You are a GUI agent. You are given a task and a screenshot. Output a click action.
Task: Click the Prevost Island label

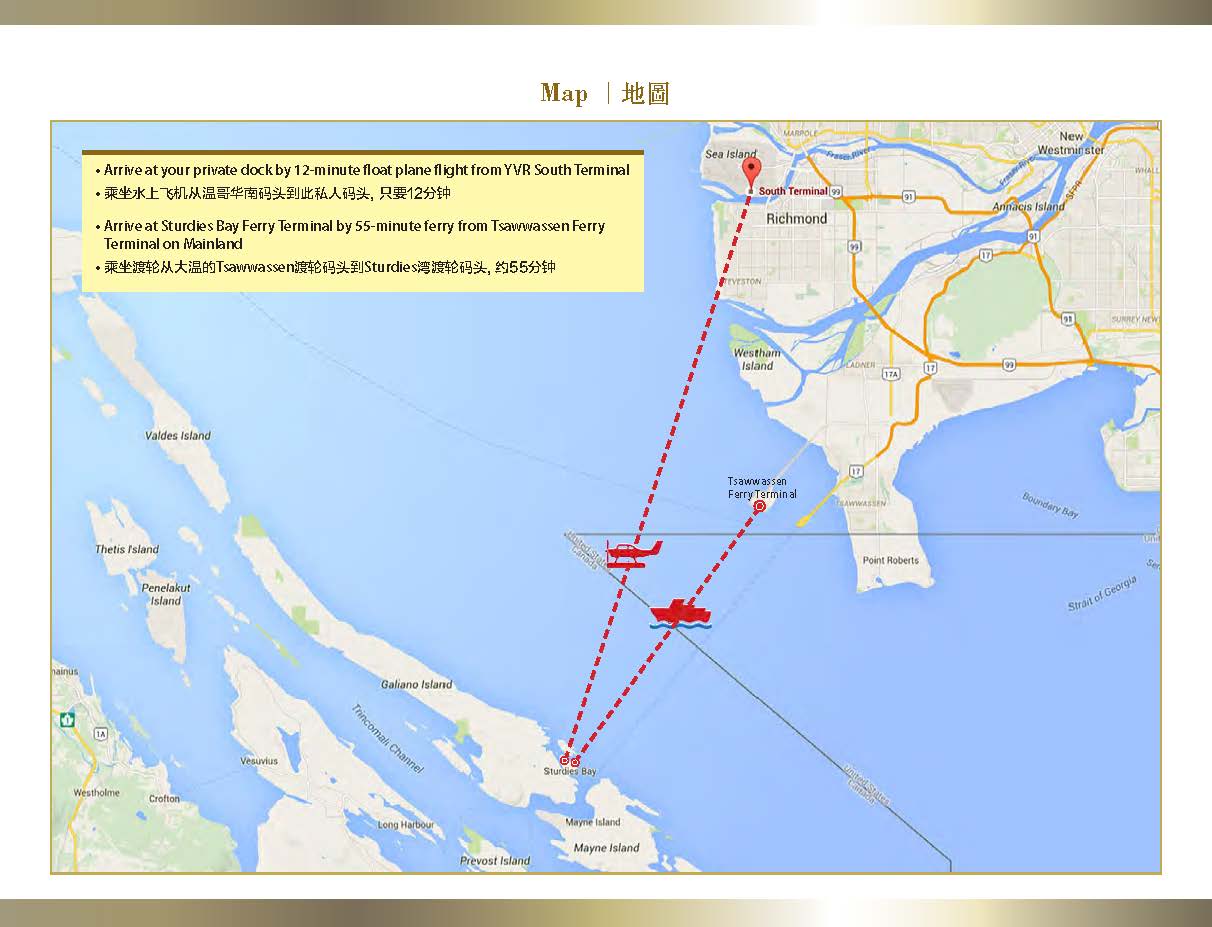[x=495, y=861]
